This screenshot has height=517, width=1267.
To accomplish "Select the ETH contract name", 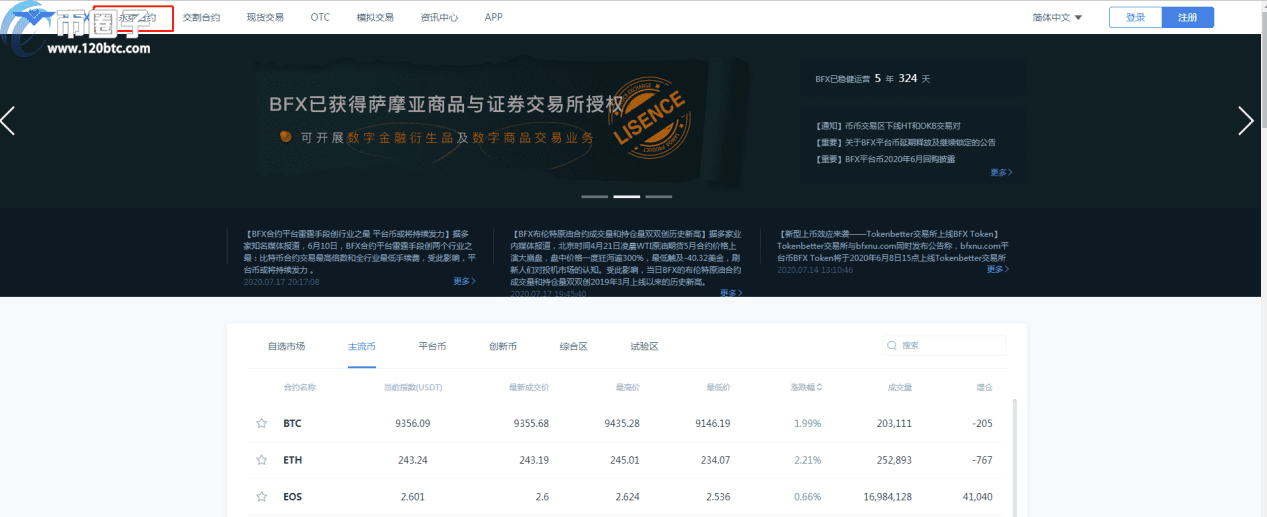I will click(x=292, y=460).
